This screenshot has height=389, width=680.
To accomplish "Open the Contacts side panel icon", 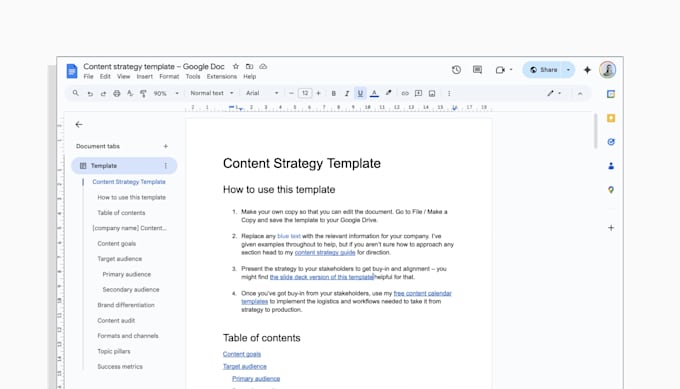I will tap(611, 166).
